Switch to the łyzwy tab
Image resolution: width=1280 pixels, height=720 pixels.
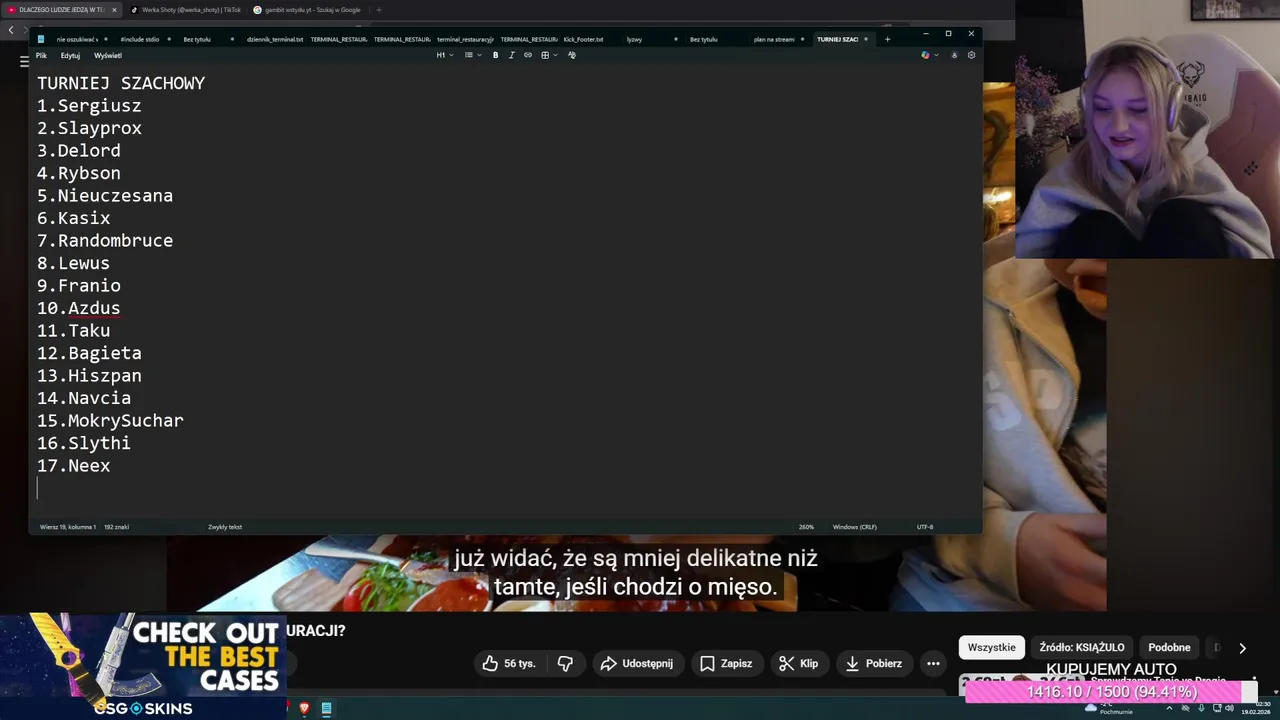[x=652, y=39]
